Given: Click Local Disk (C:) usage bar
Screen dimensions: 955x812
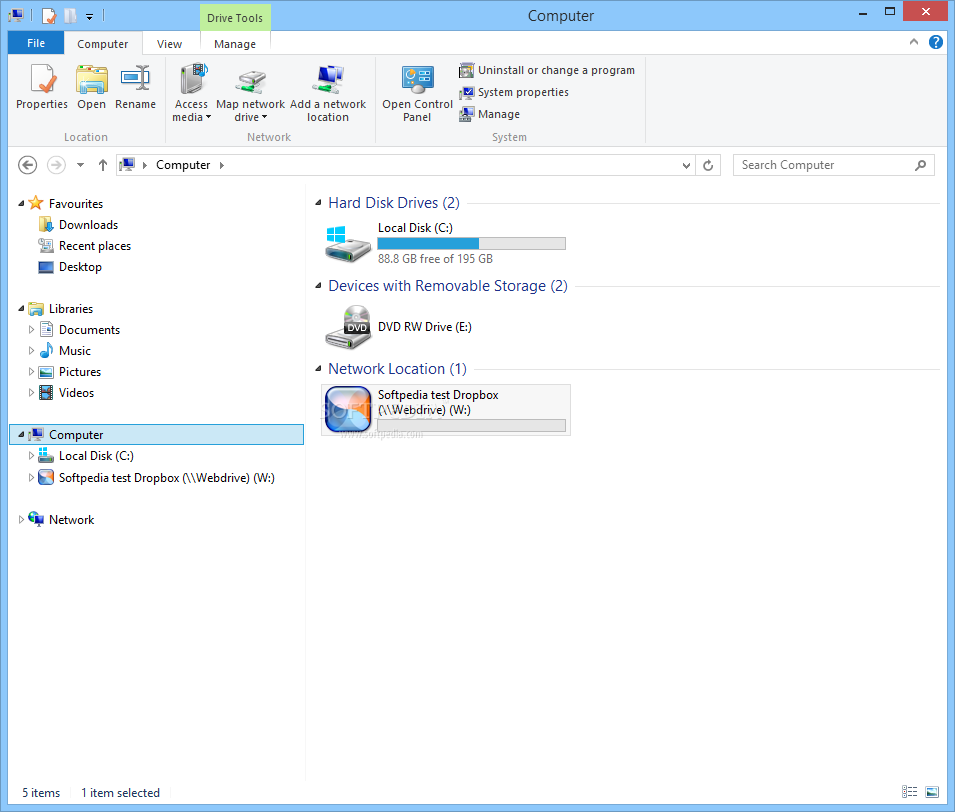Looking at the screenshot, I should pos(471,244).
